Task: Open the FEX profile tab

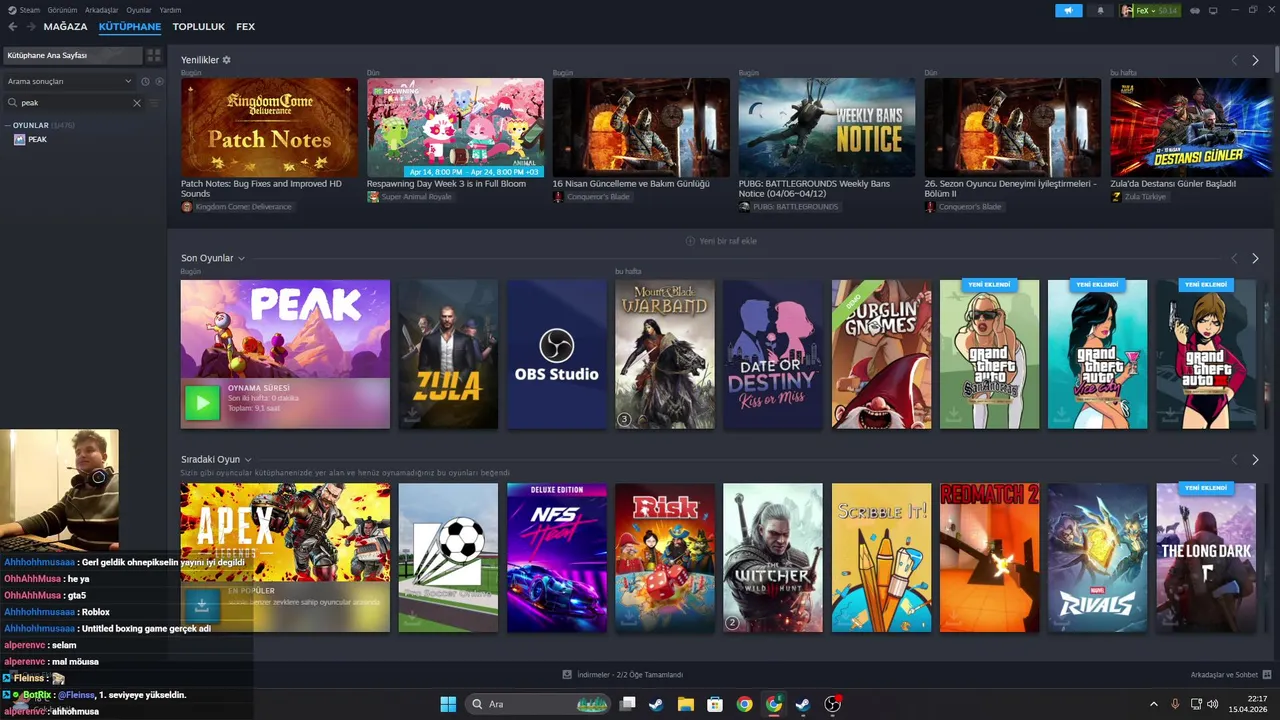Action: (x=245, y=27)
